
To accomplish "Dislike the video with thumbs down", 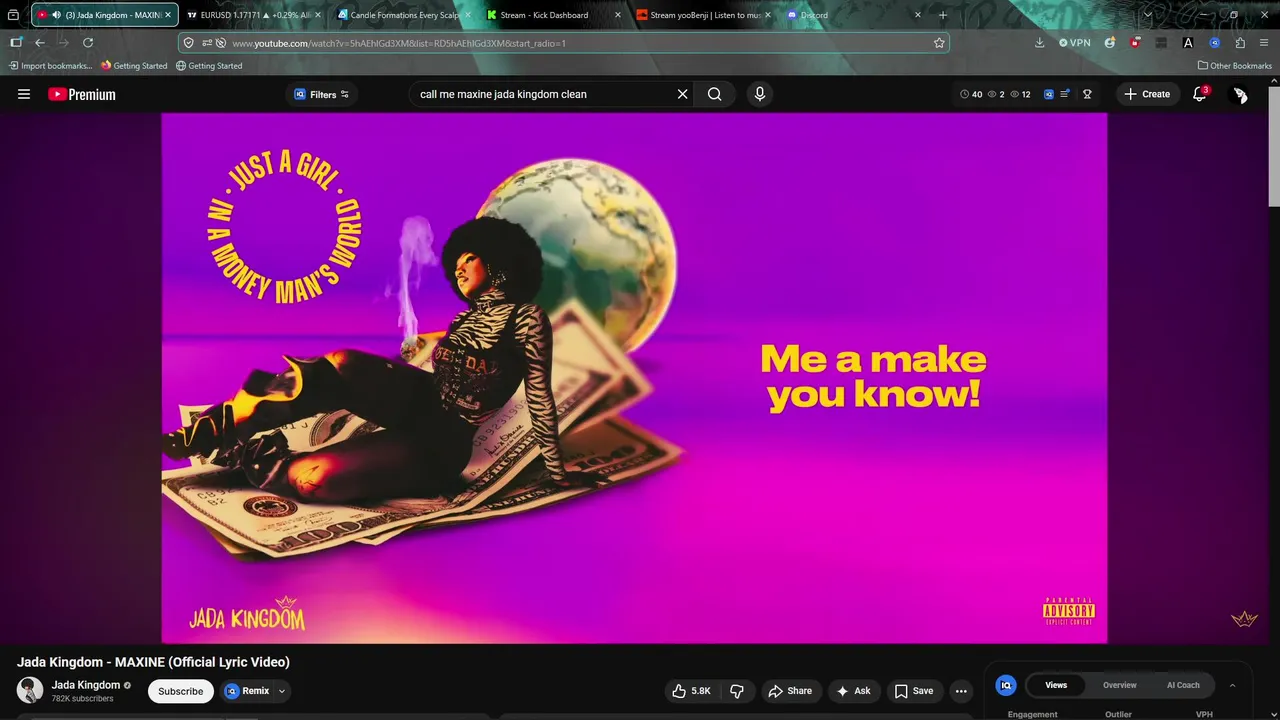I will coord(737,691).
